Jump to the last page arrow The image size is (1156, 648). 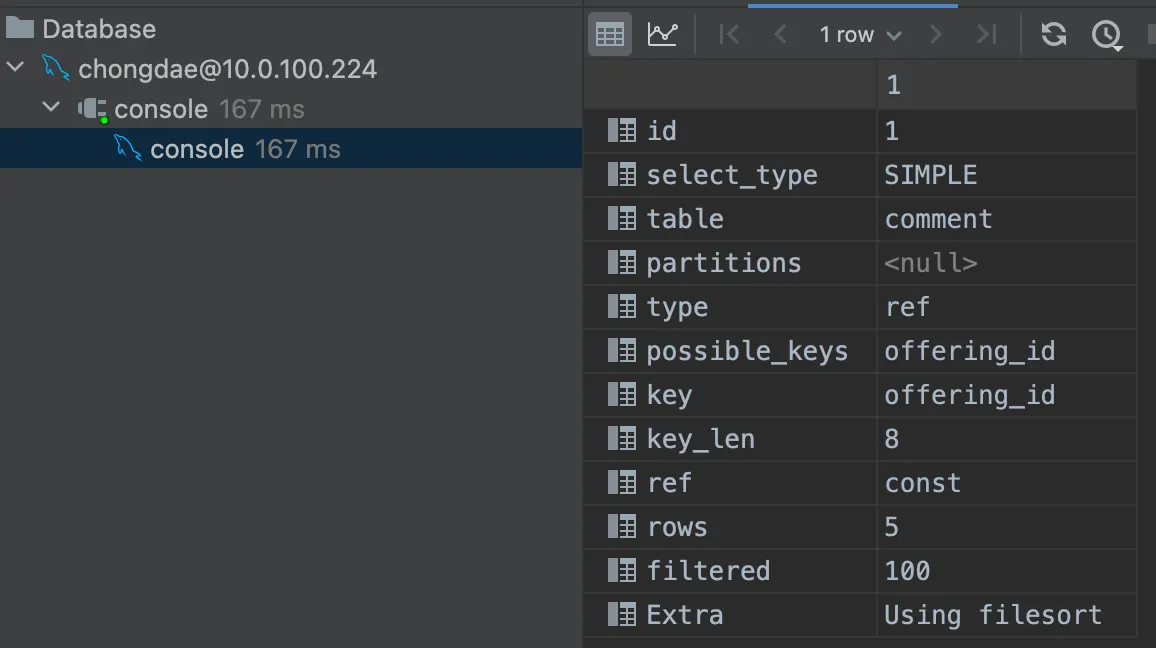987,35
